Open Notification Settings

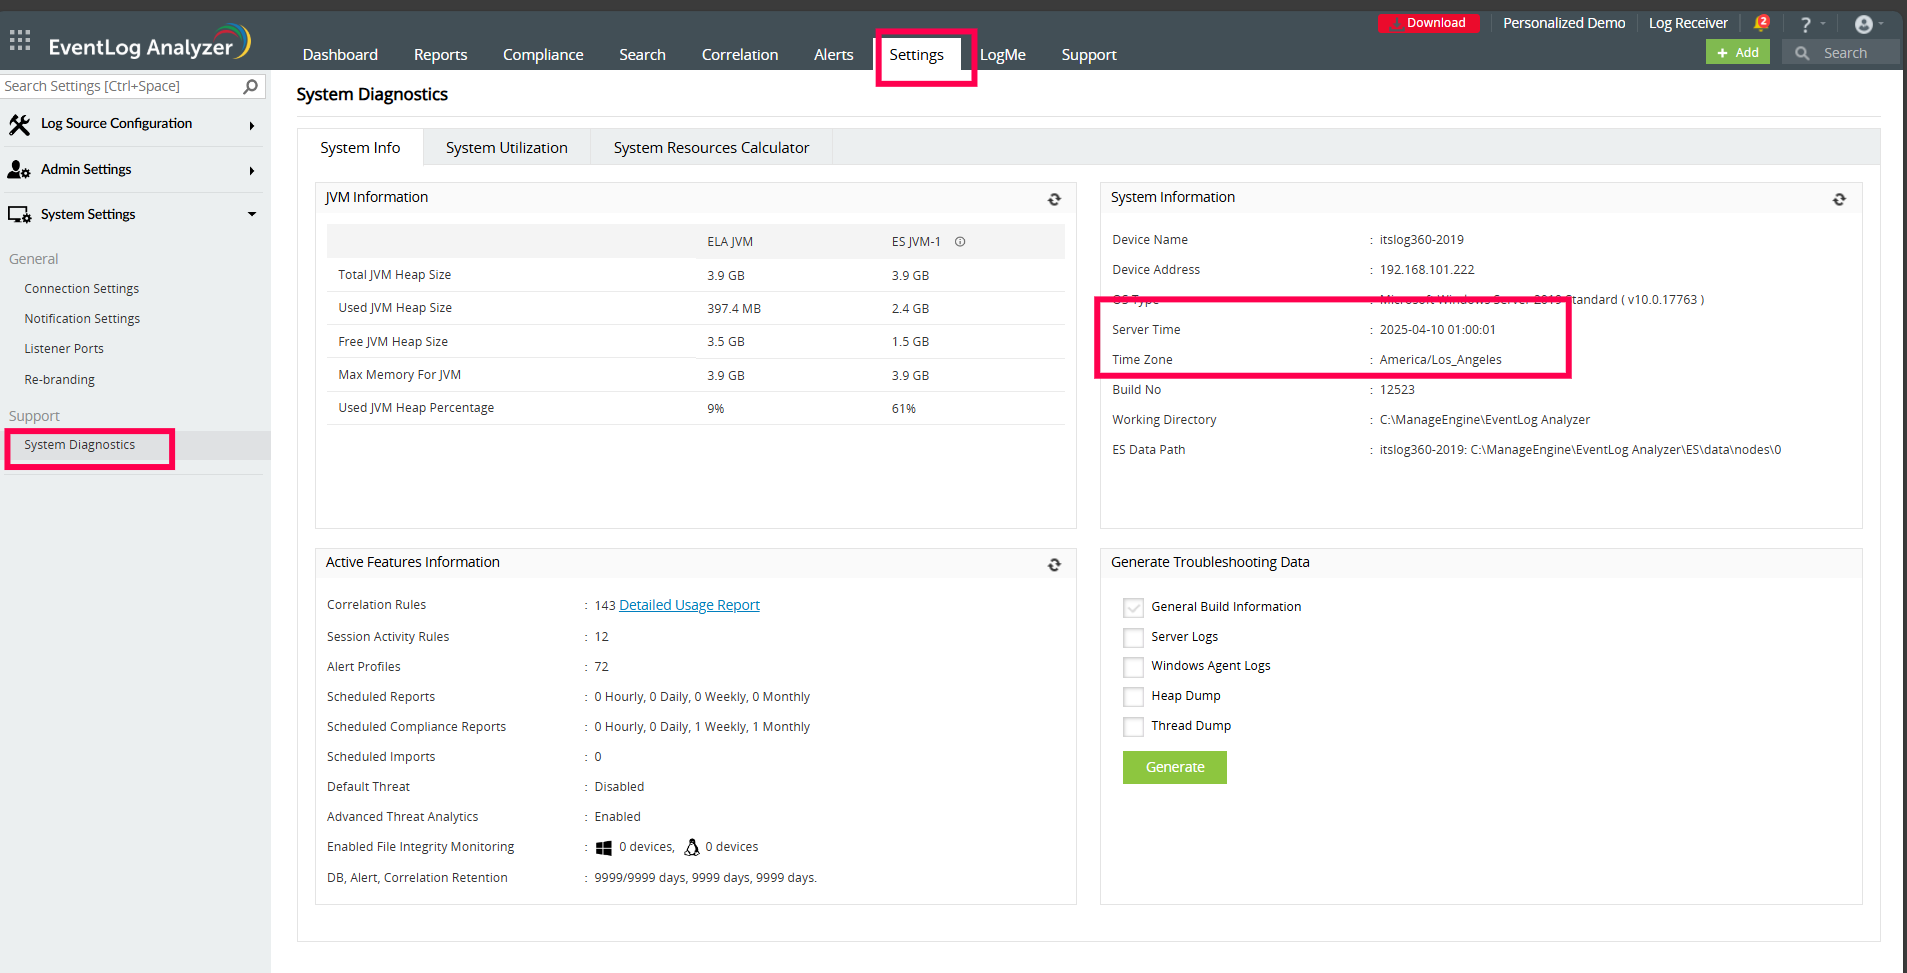pyautogui.click(x=82, y=319)
